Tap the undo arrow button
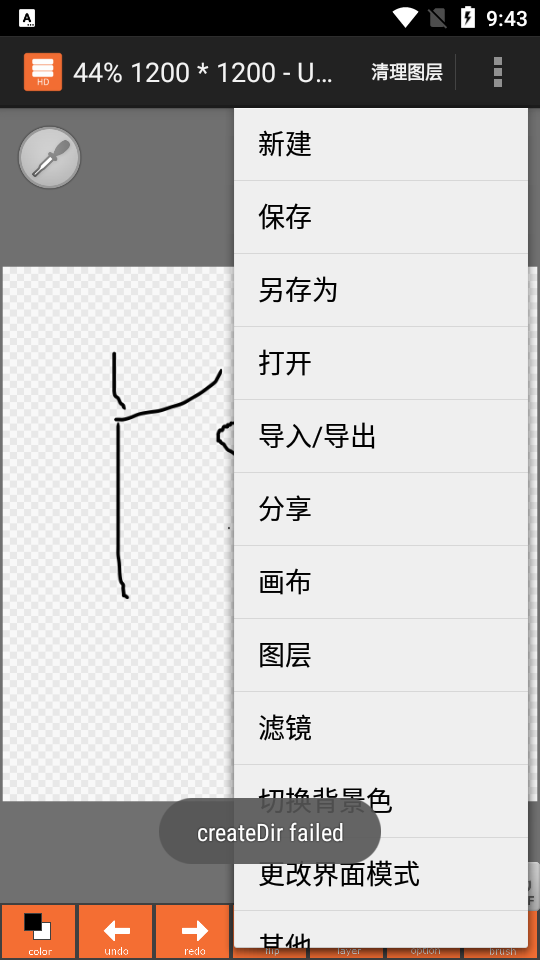Screen dimensions: 540x960 116,932
